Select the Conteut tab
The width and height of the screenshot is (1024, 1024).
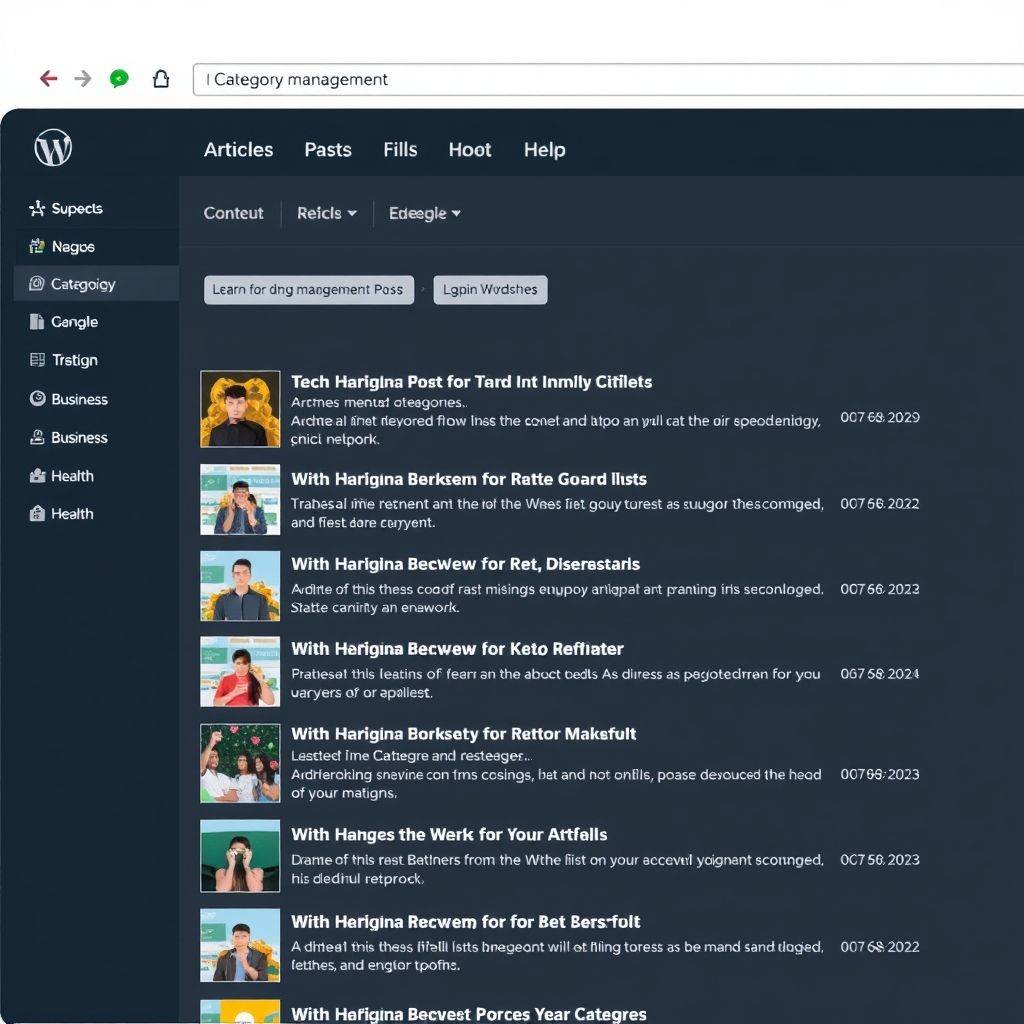[233, 213]
